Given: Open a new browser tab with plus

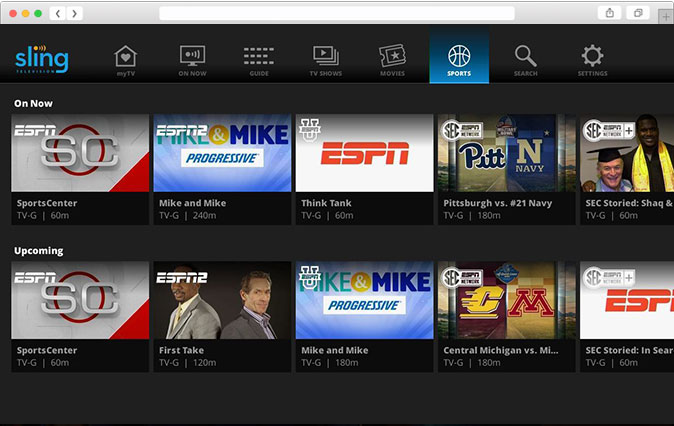Looking at the screenshot, I should click(x=666, y=17).
